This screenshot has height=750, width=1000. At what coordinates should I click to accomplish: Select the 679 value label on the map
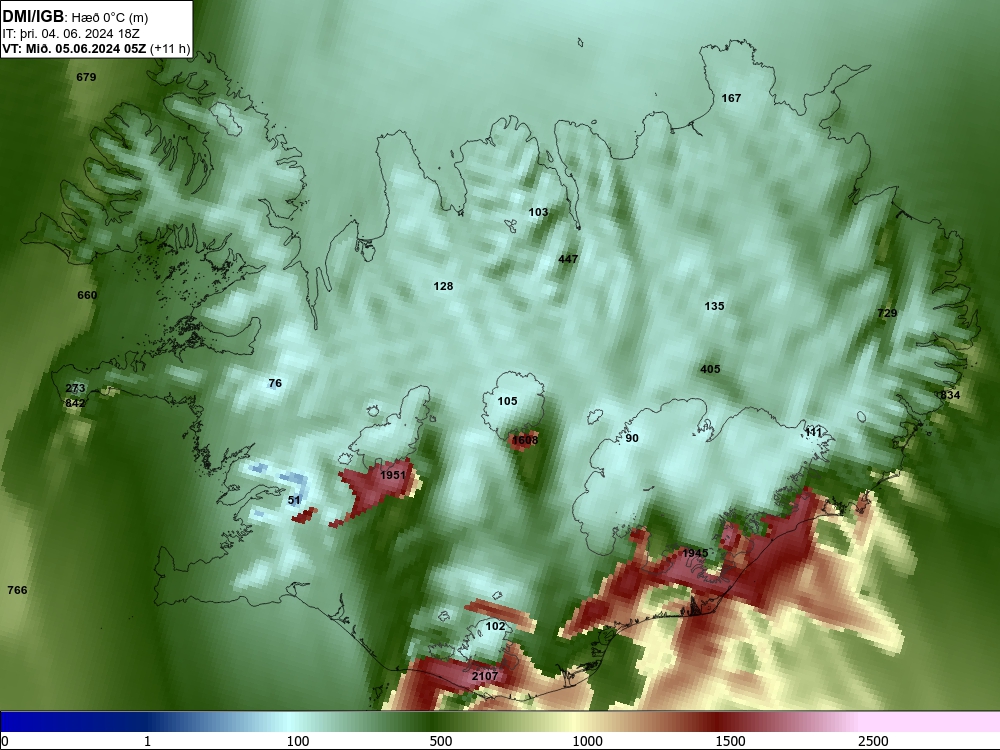86,77
